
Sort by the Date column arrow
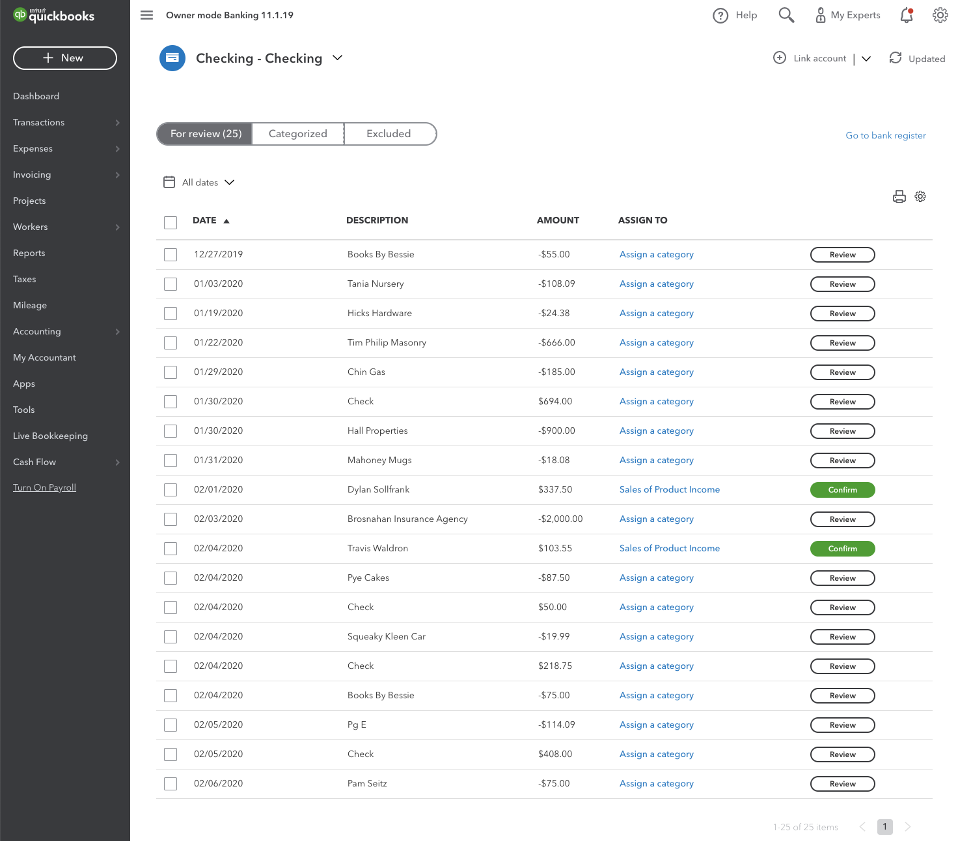coord(226,221)
